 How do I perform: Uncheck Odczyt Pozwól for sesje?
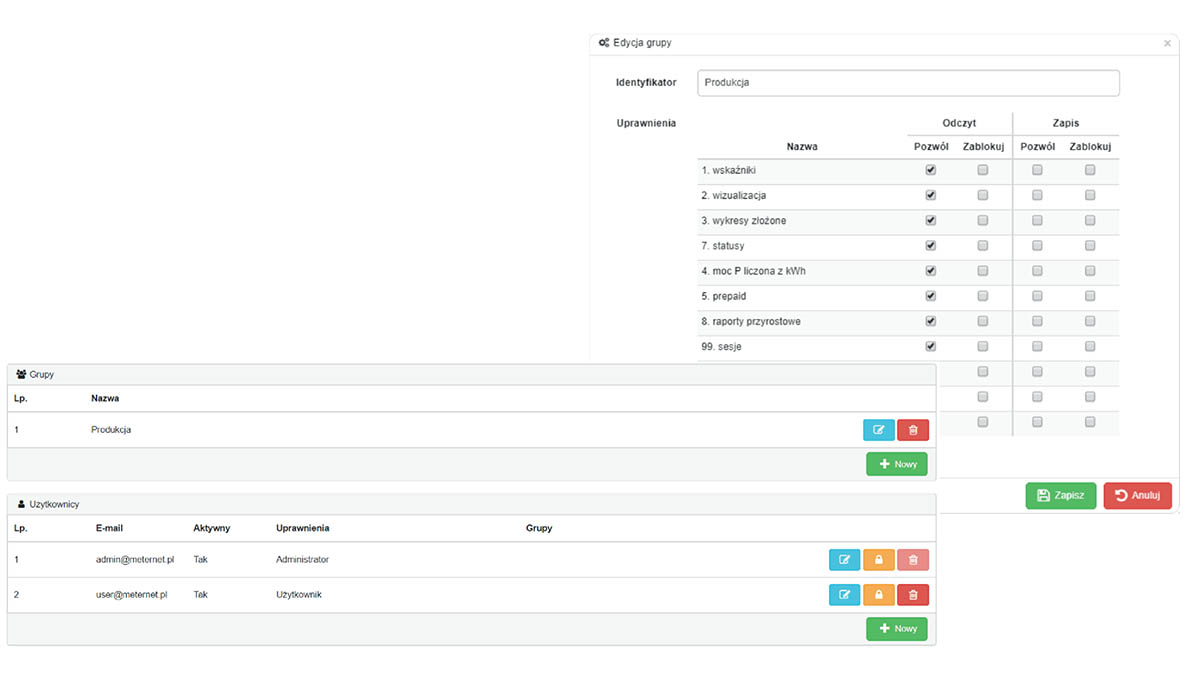pyautogui.click(x=931, y=347)
